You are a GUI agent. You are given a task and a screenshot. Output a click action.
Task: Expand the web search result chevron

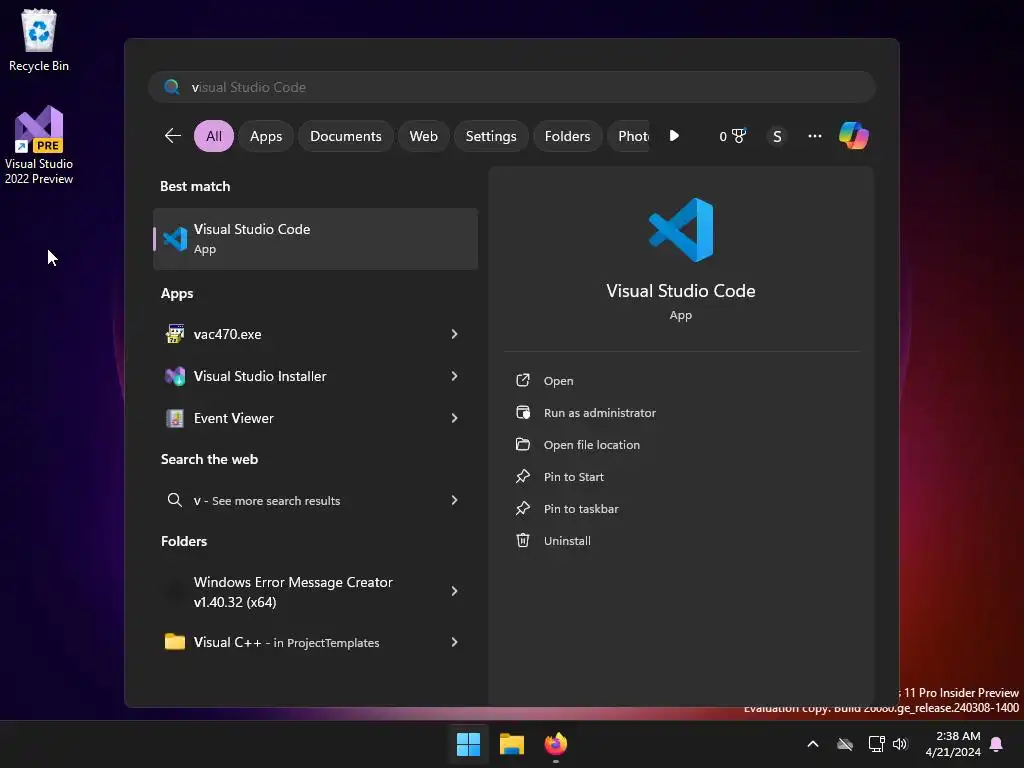tap(455, 500)
